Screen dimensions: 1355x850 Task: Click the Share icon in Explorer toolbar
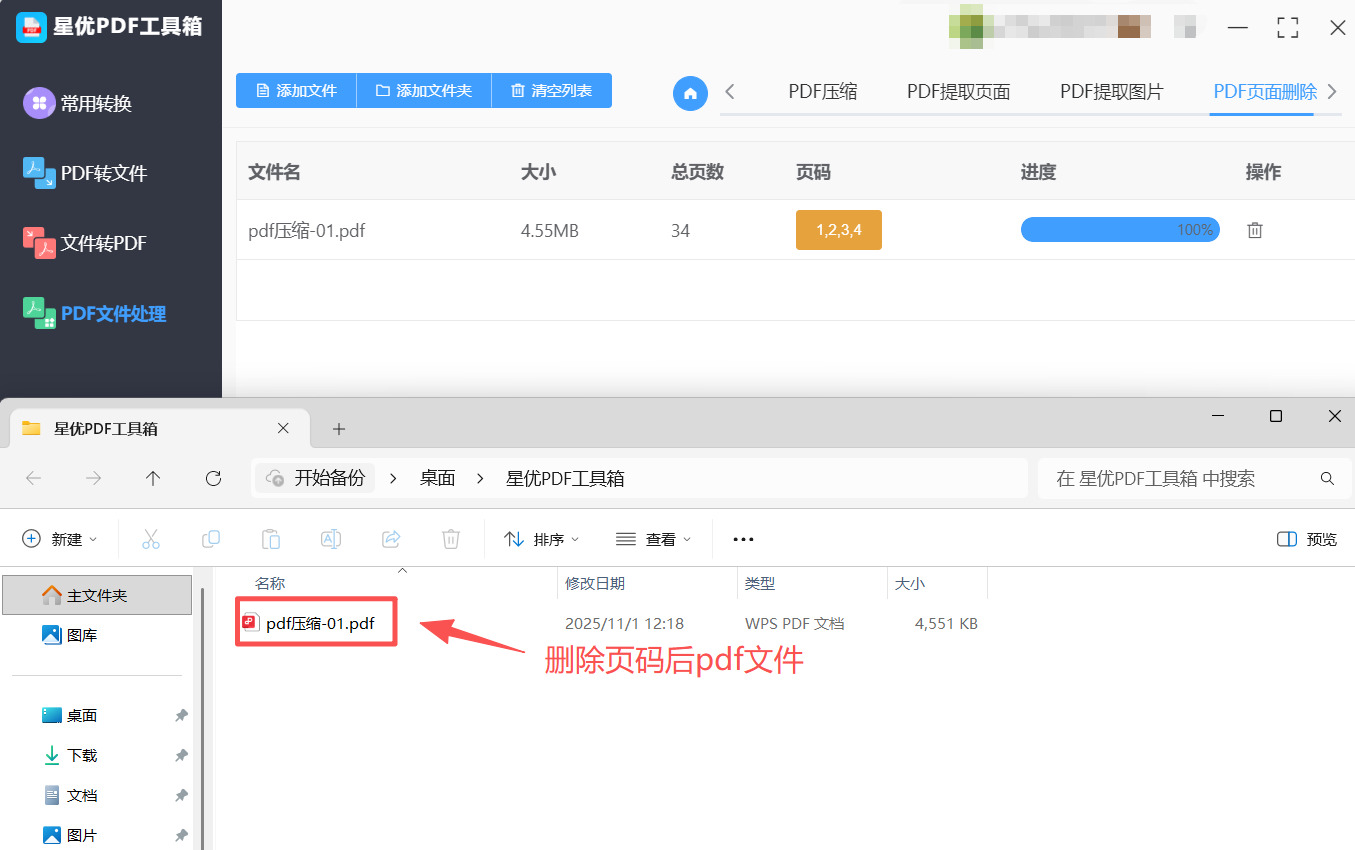point(391,539)
